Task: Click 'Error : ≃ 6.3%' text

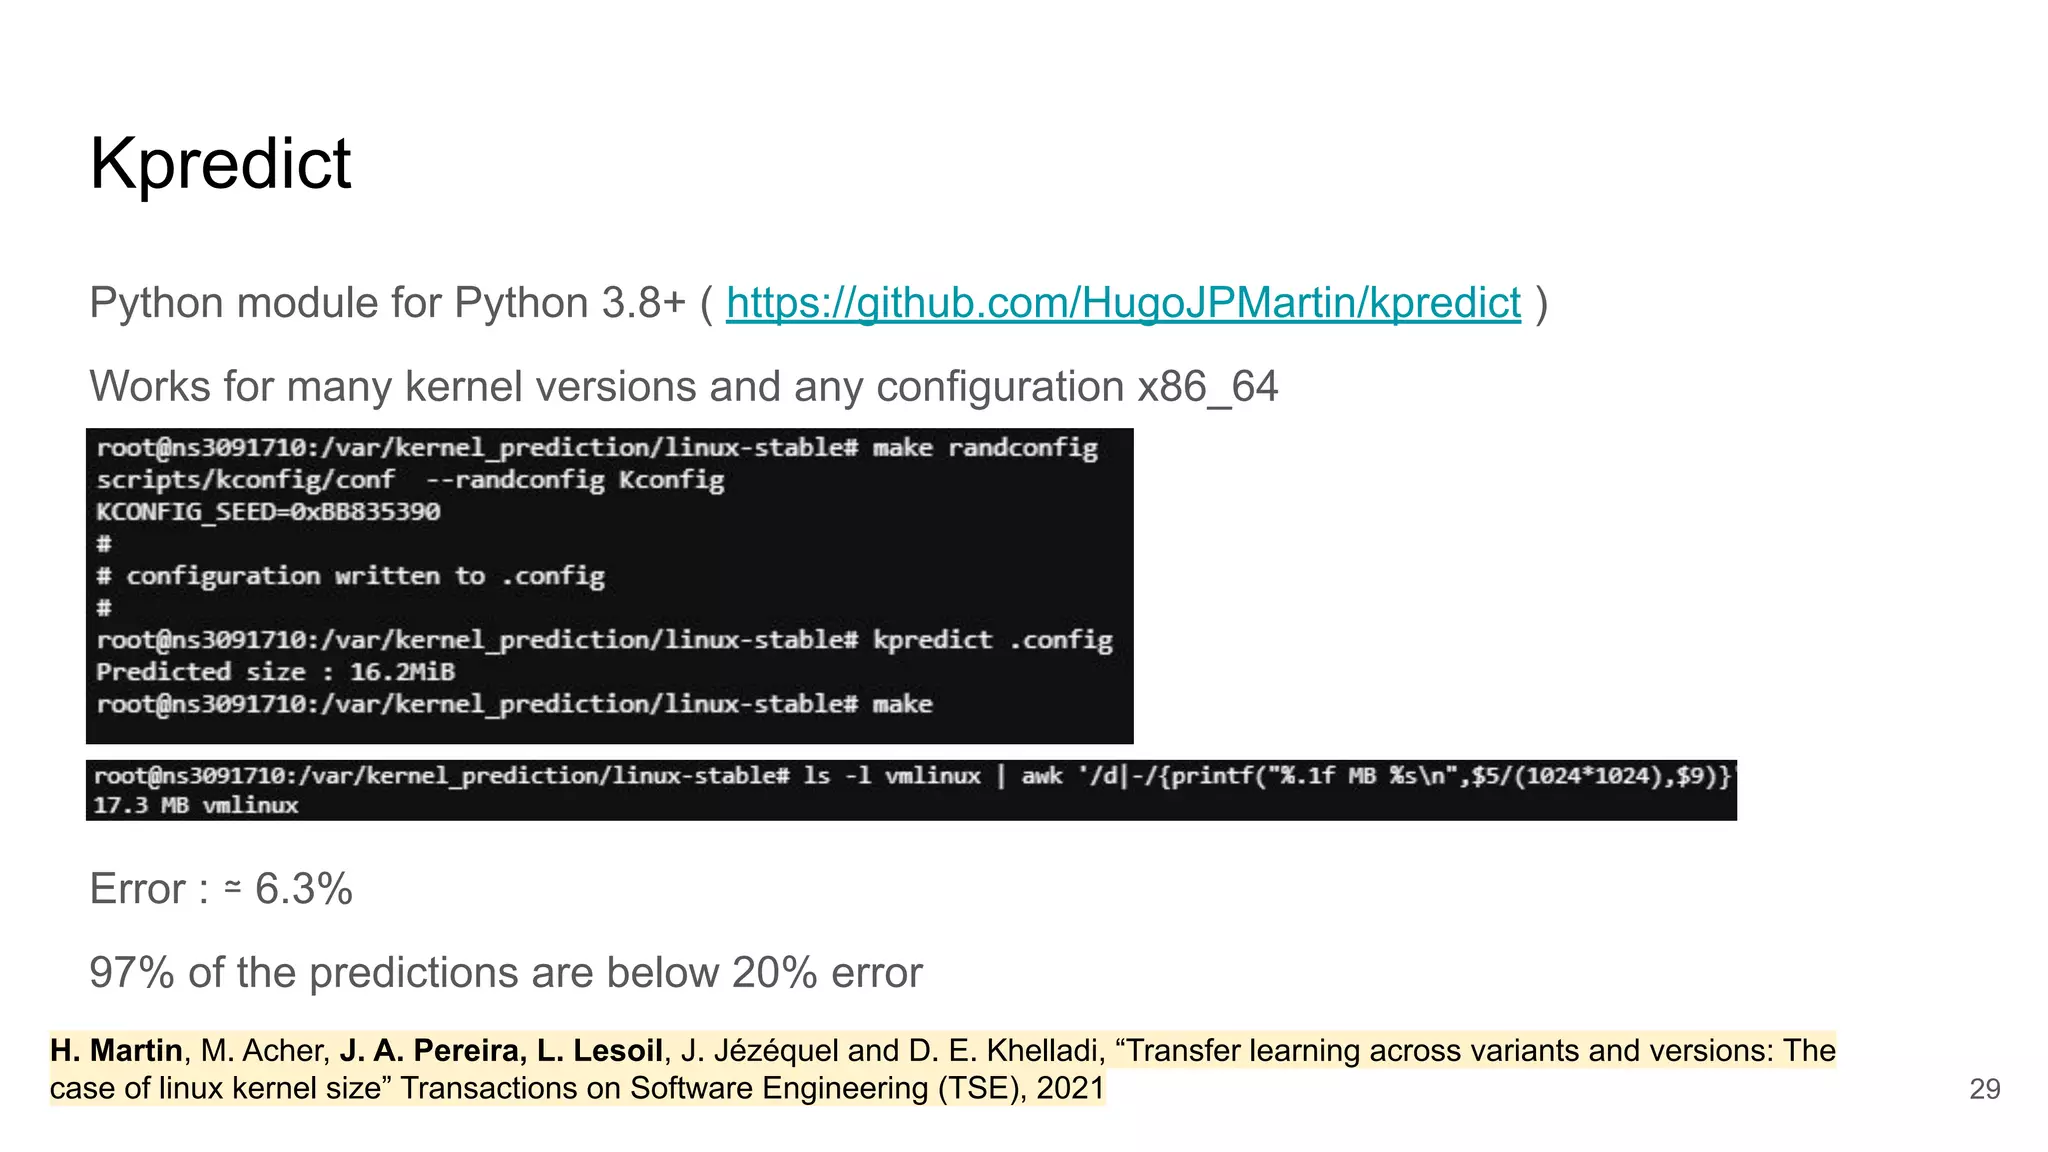Action: (221, 889)
